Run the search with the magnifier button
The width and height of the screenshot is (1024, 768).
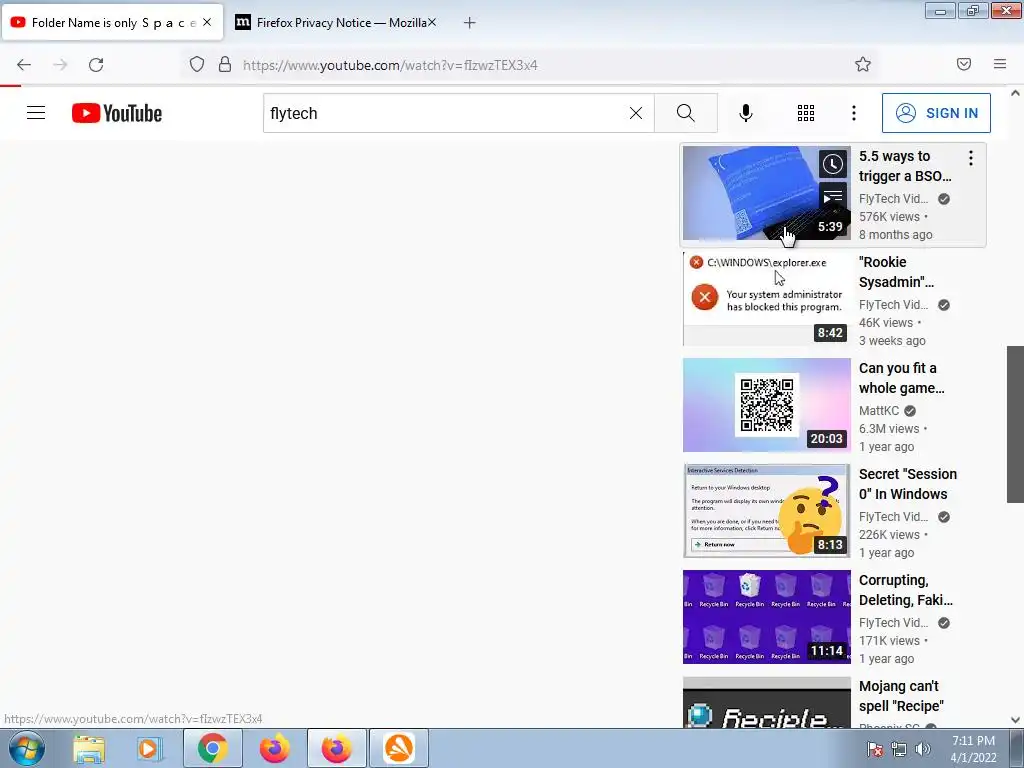coord(686,113)
